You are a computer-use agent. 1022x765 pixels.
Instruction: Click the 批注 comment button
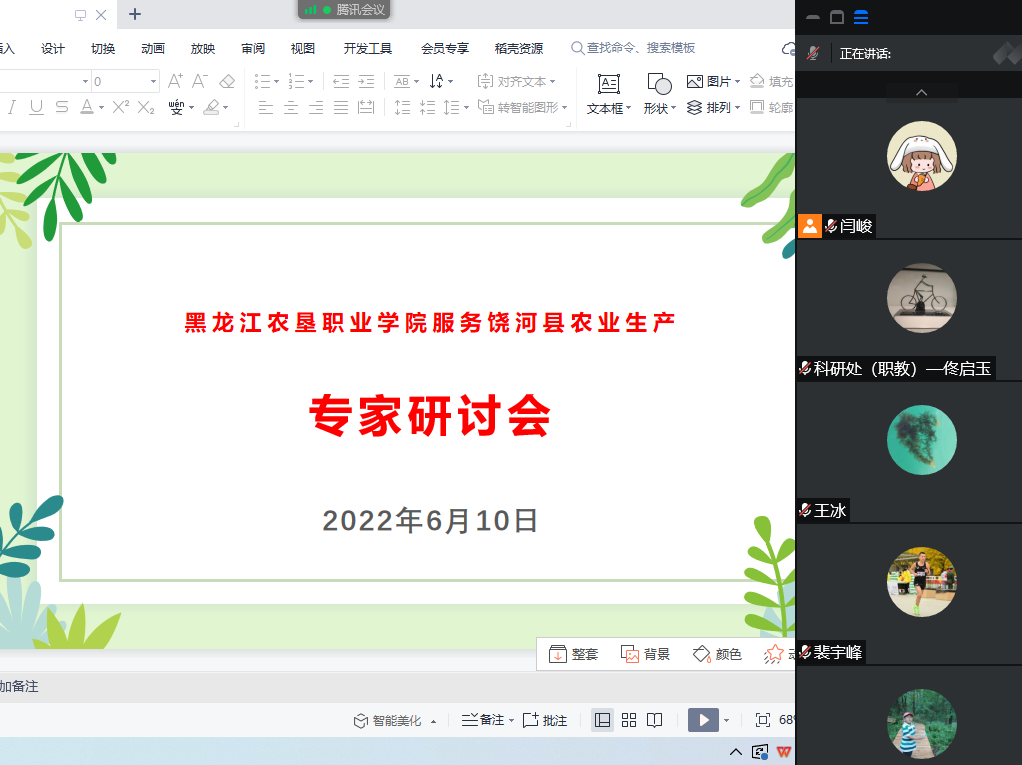545,720
